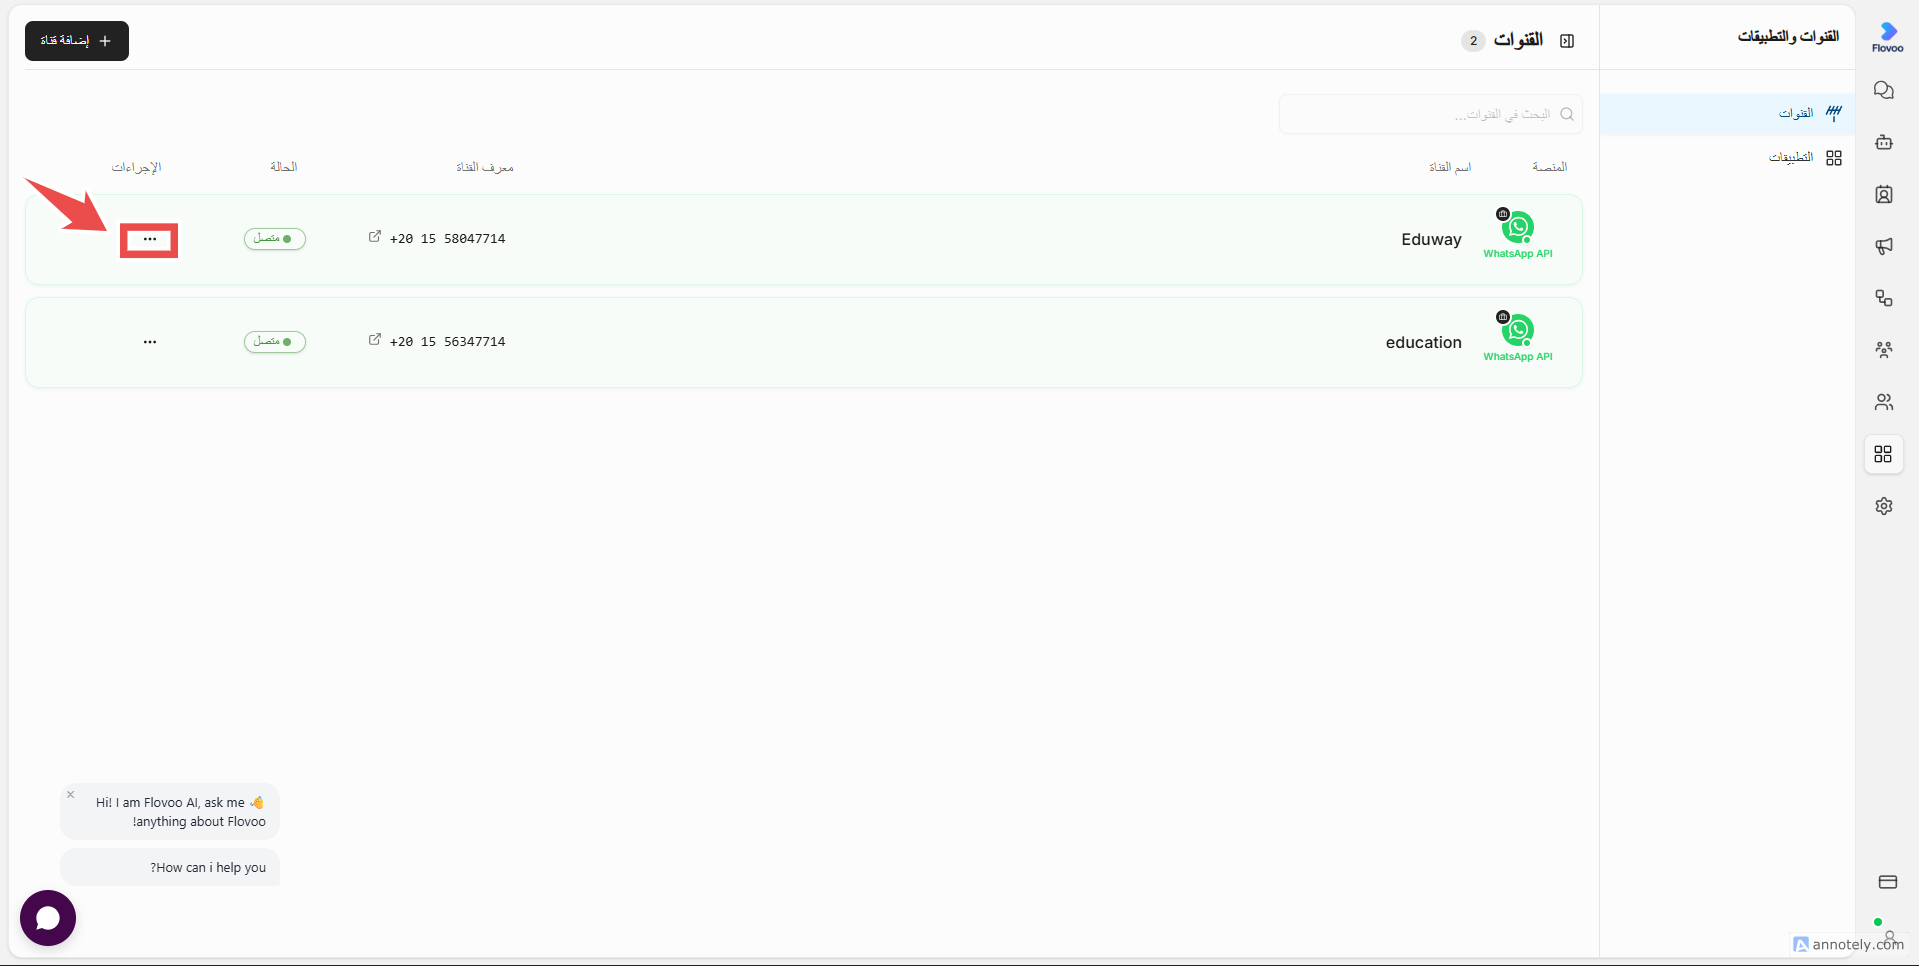Toggle the side panel collapse icon

click(x=1567, y=41)
